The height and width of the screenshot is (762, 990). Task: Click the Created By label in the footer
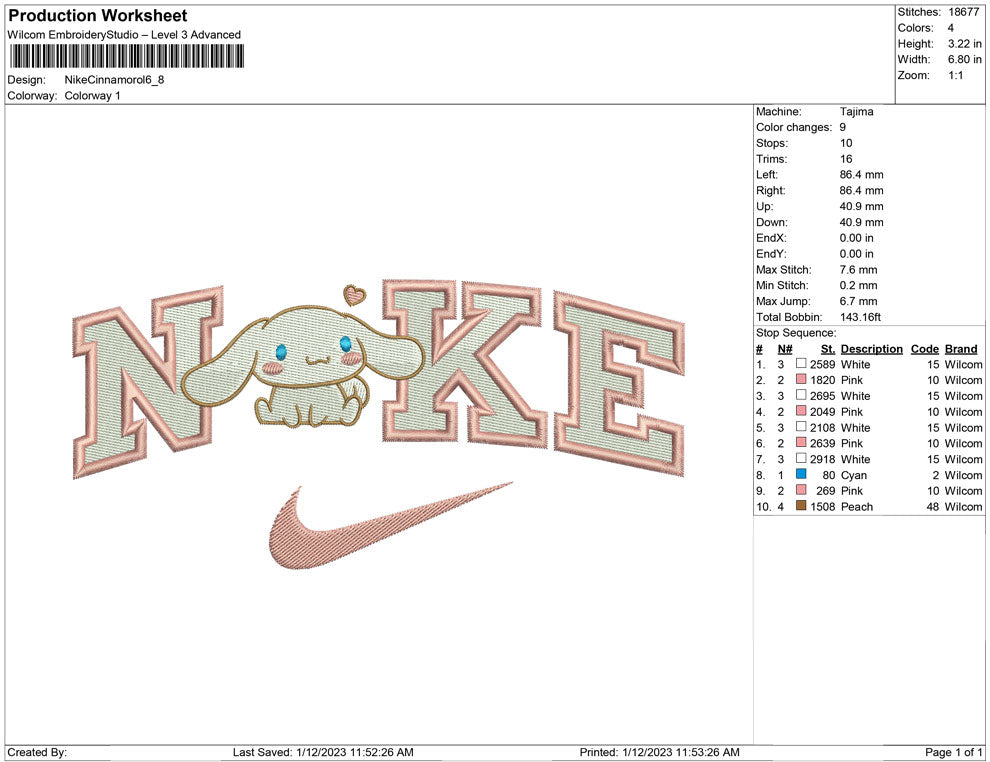pos(37,752)
